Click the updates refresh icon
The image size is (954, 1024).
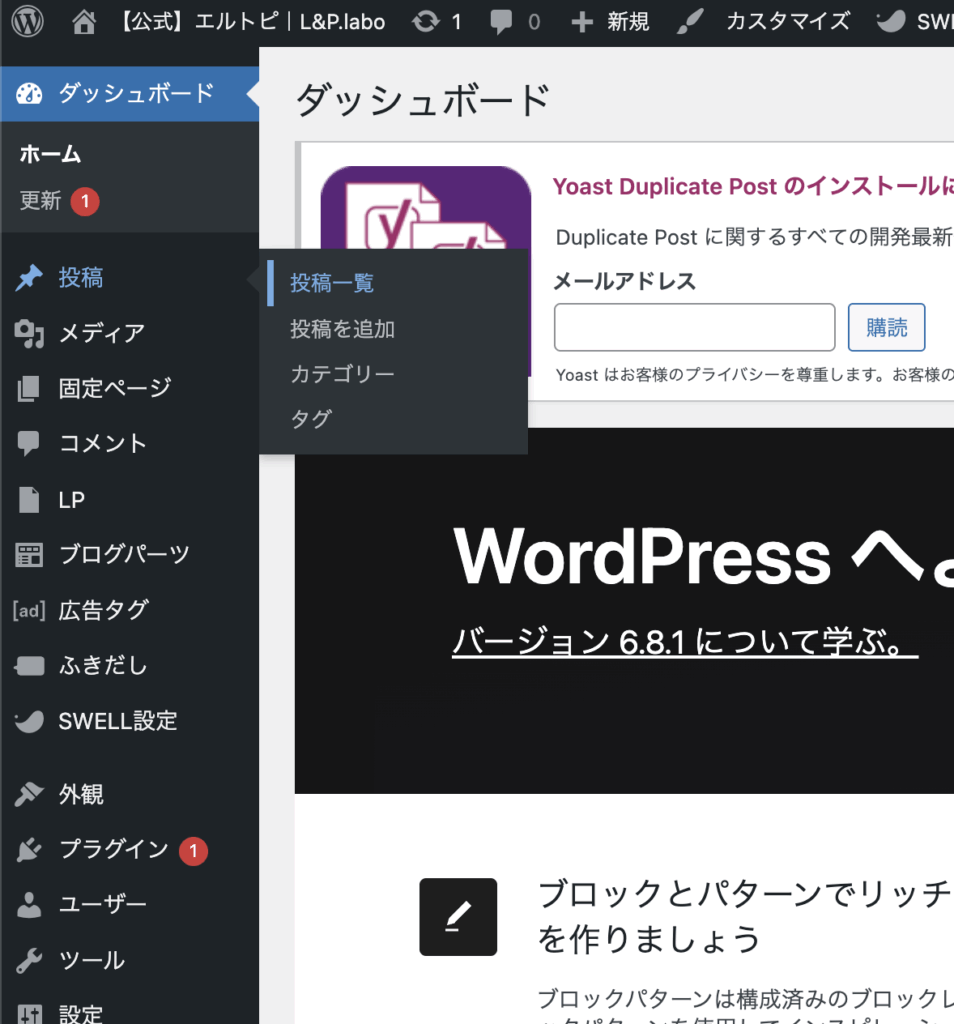pos(426,21)
